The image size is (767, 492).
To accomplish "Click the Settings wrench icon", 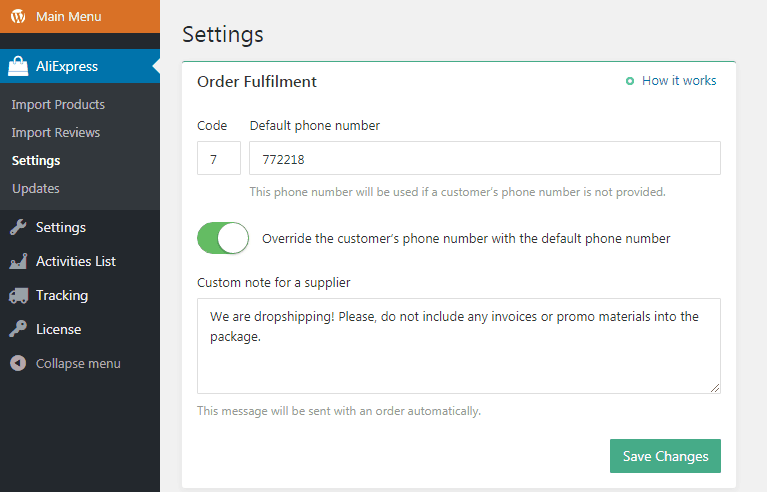I will click(x=18, y=227).
